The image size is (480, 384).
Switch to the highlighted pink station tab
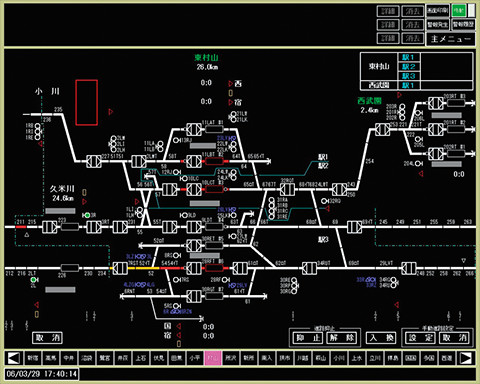coord(212,358)
